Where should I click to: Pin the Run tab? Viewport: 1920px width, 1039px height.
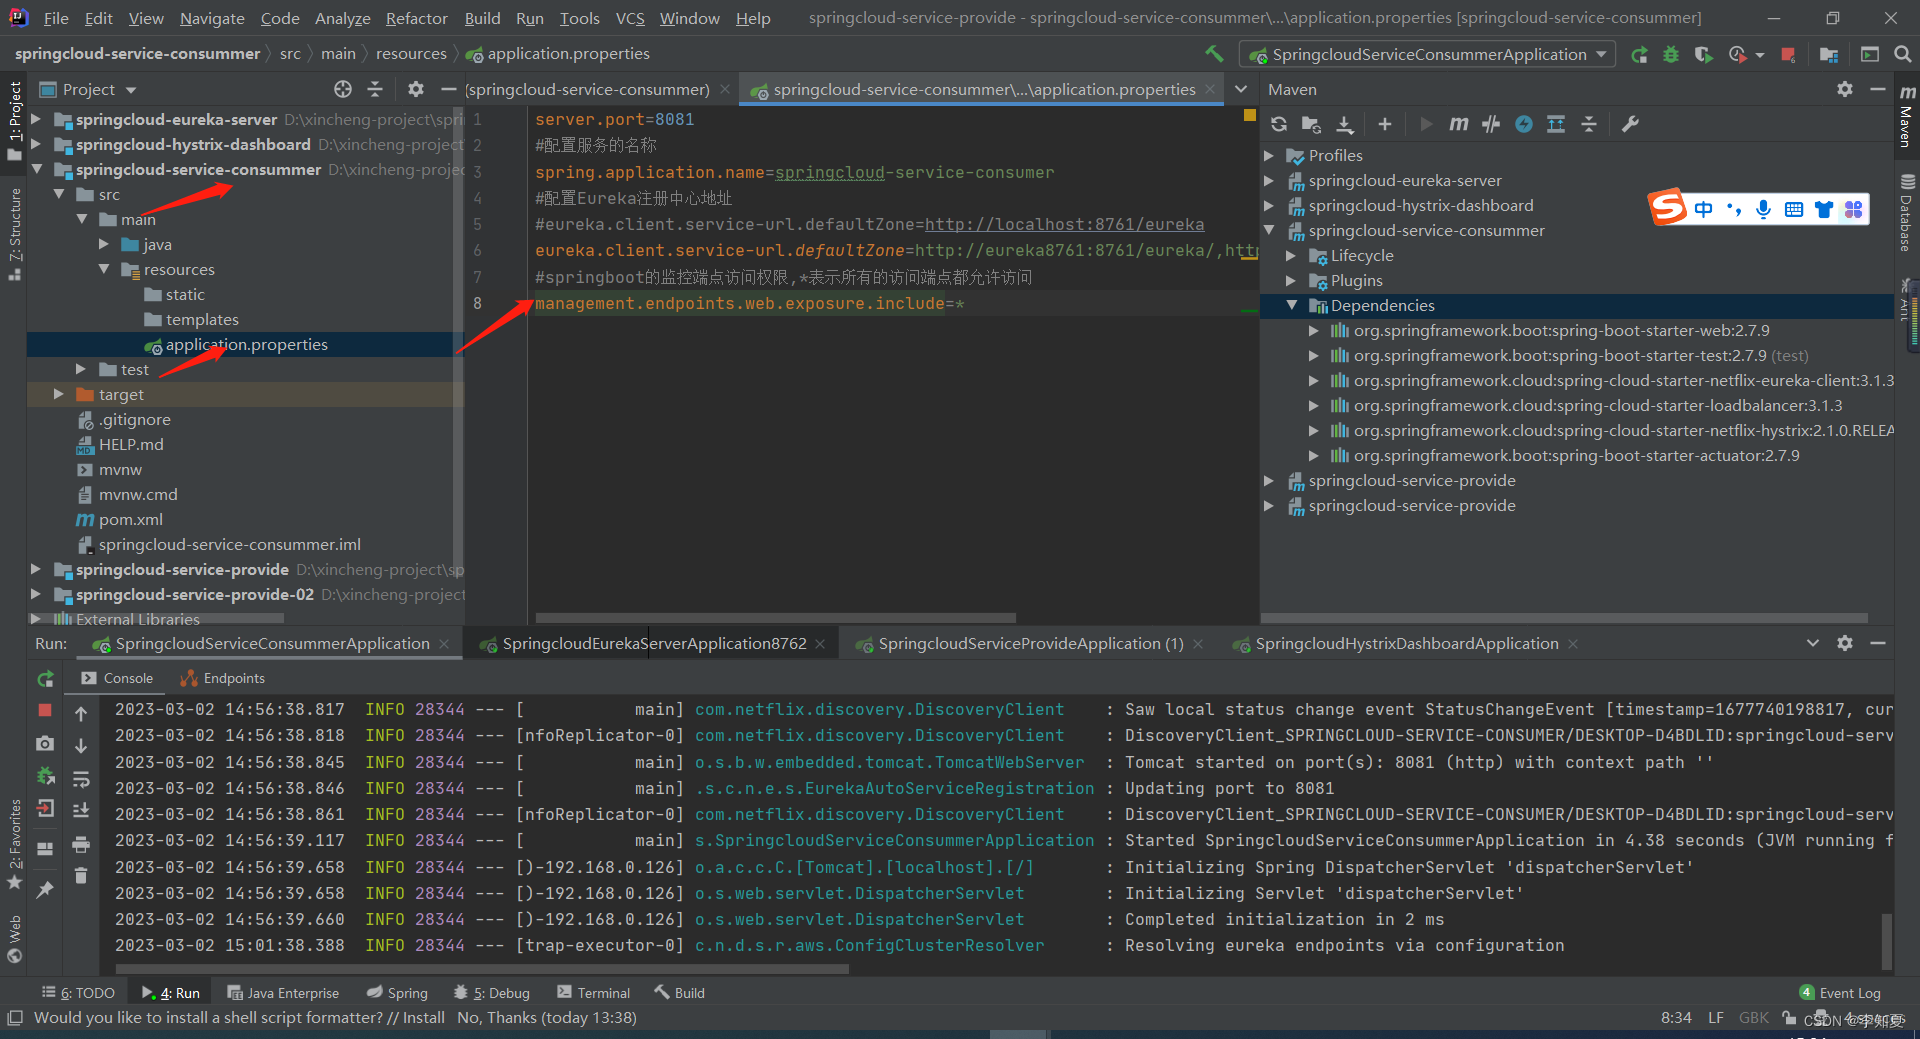pyautogui.click(x=45, y=888)
